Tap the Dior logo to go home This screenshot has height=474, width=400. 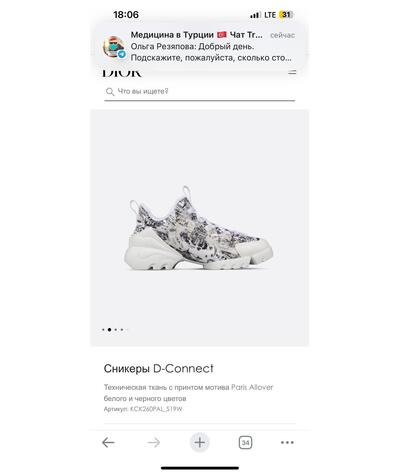pyautogui.click(x=122, y=73)
